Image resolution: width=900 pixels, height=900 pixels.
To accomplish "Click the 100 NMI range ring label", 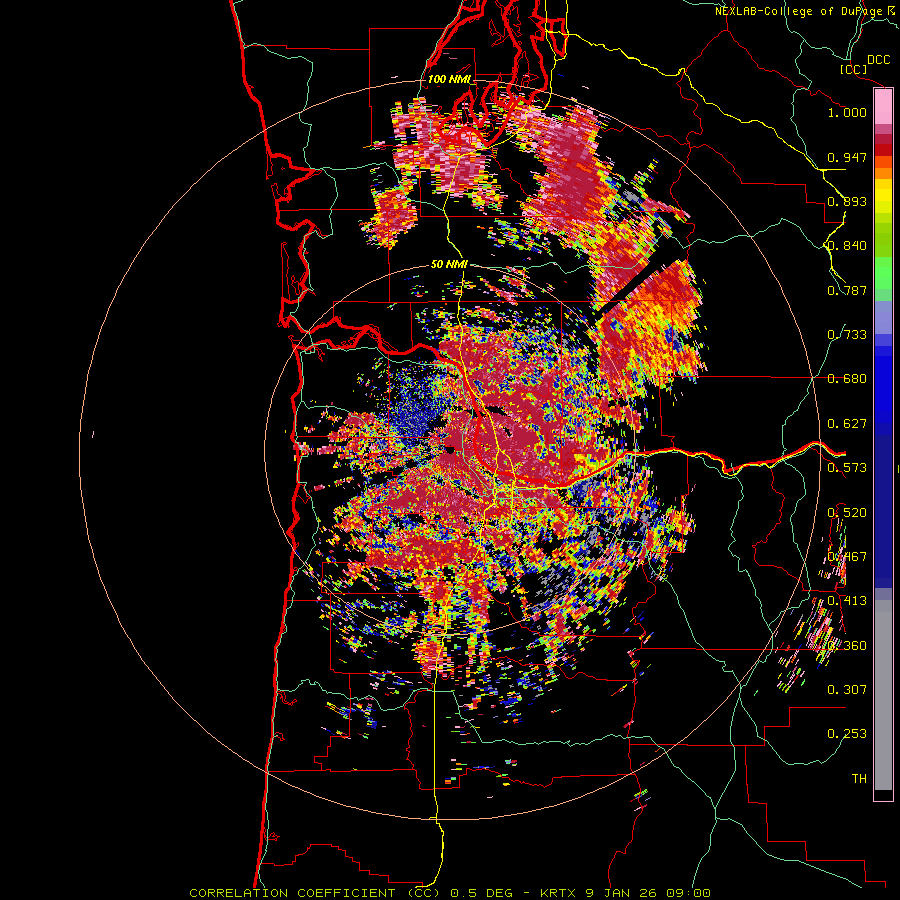I will [x=449, y=79].
